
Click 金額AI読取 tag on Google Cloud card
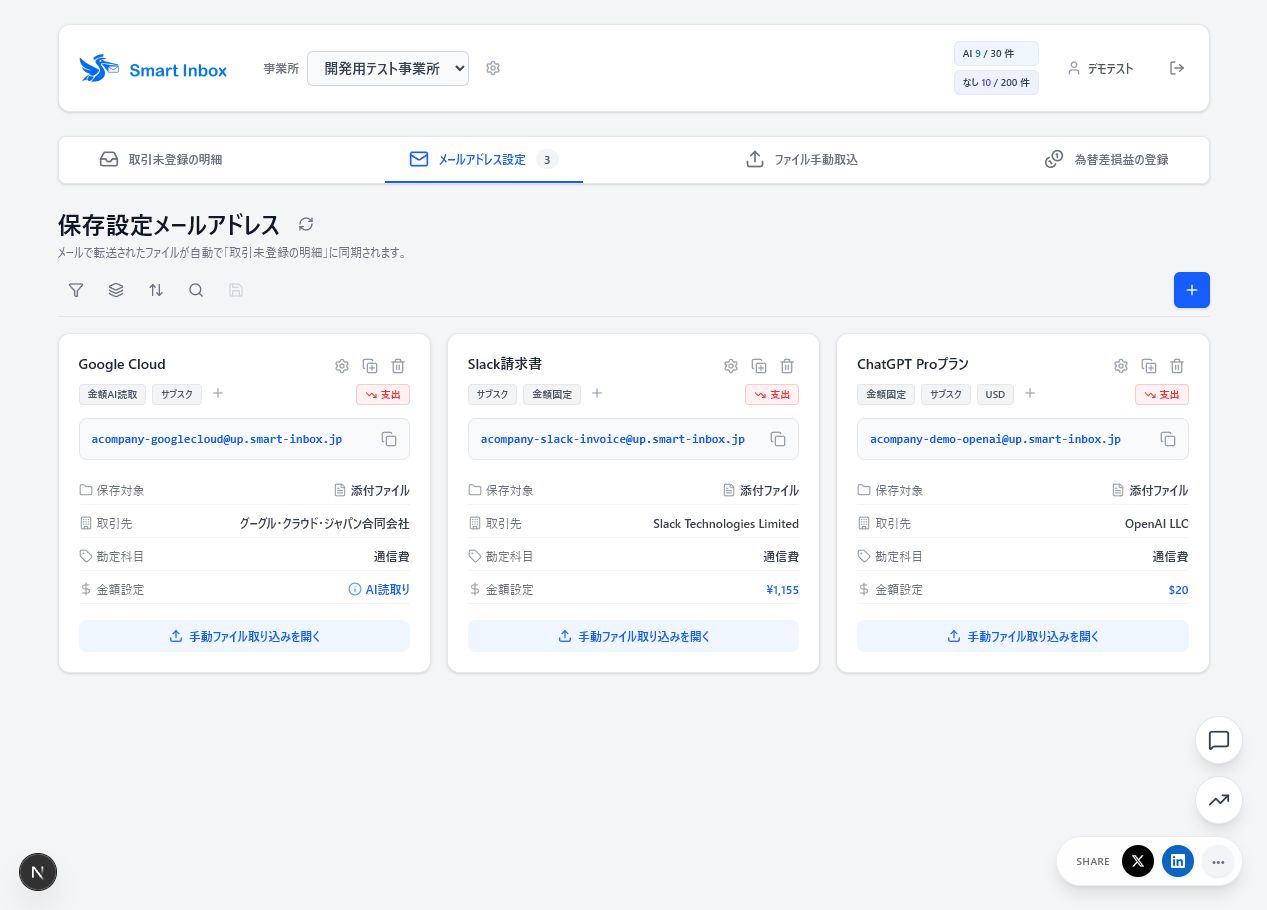point(113,394)
